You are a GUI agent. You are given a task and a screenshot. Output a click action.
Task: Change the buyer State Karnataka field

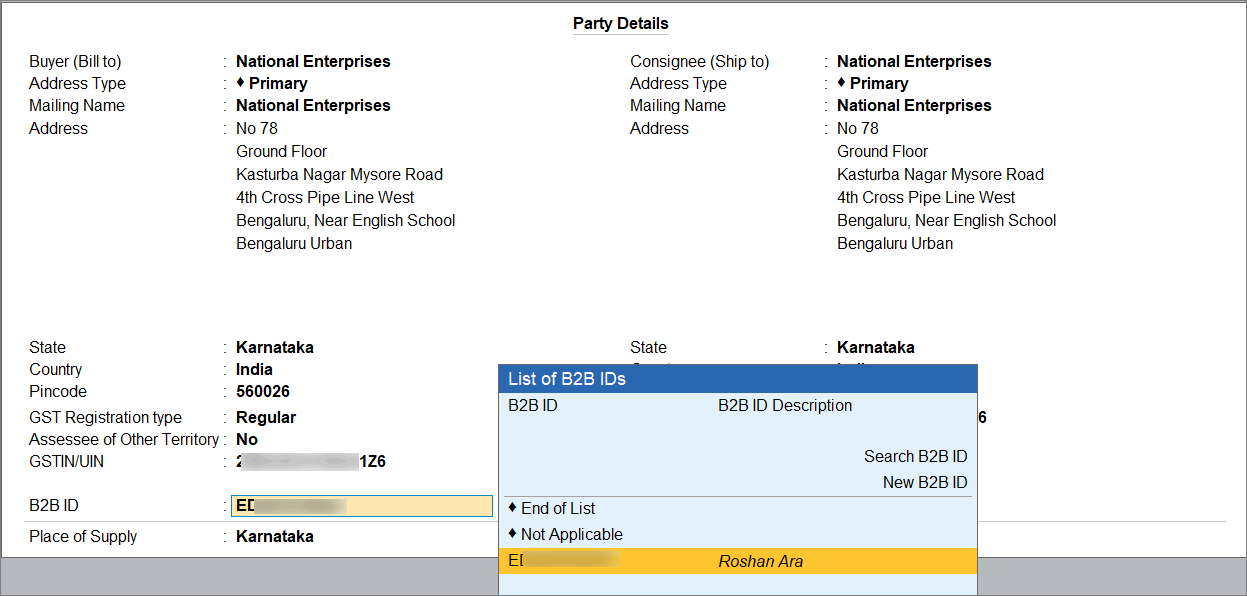pyautogui.click(x=275, y=348)
